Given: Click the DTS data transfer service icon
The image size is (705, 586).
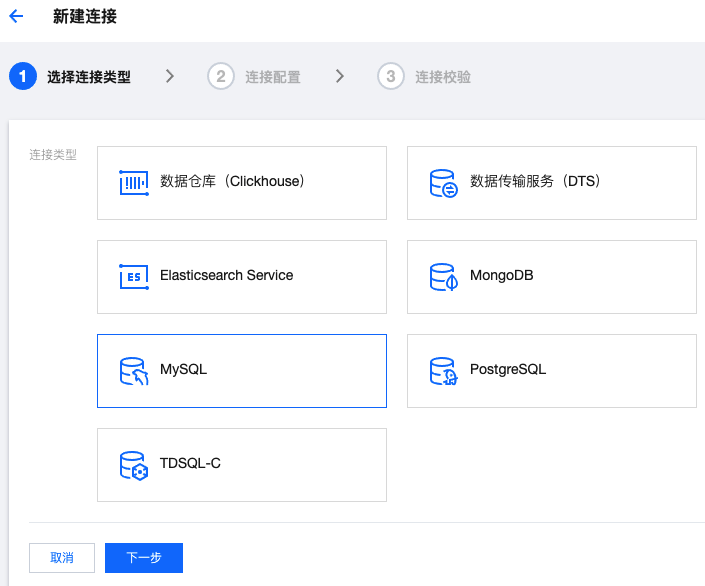Looking at the screenshot, I should pyautogui.click(x=443, y=183).
